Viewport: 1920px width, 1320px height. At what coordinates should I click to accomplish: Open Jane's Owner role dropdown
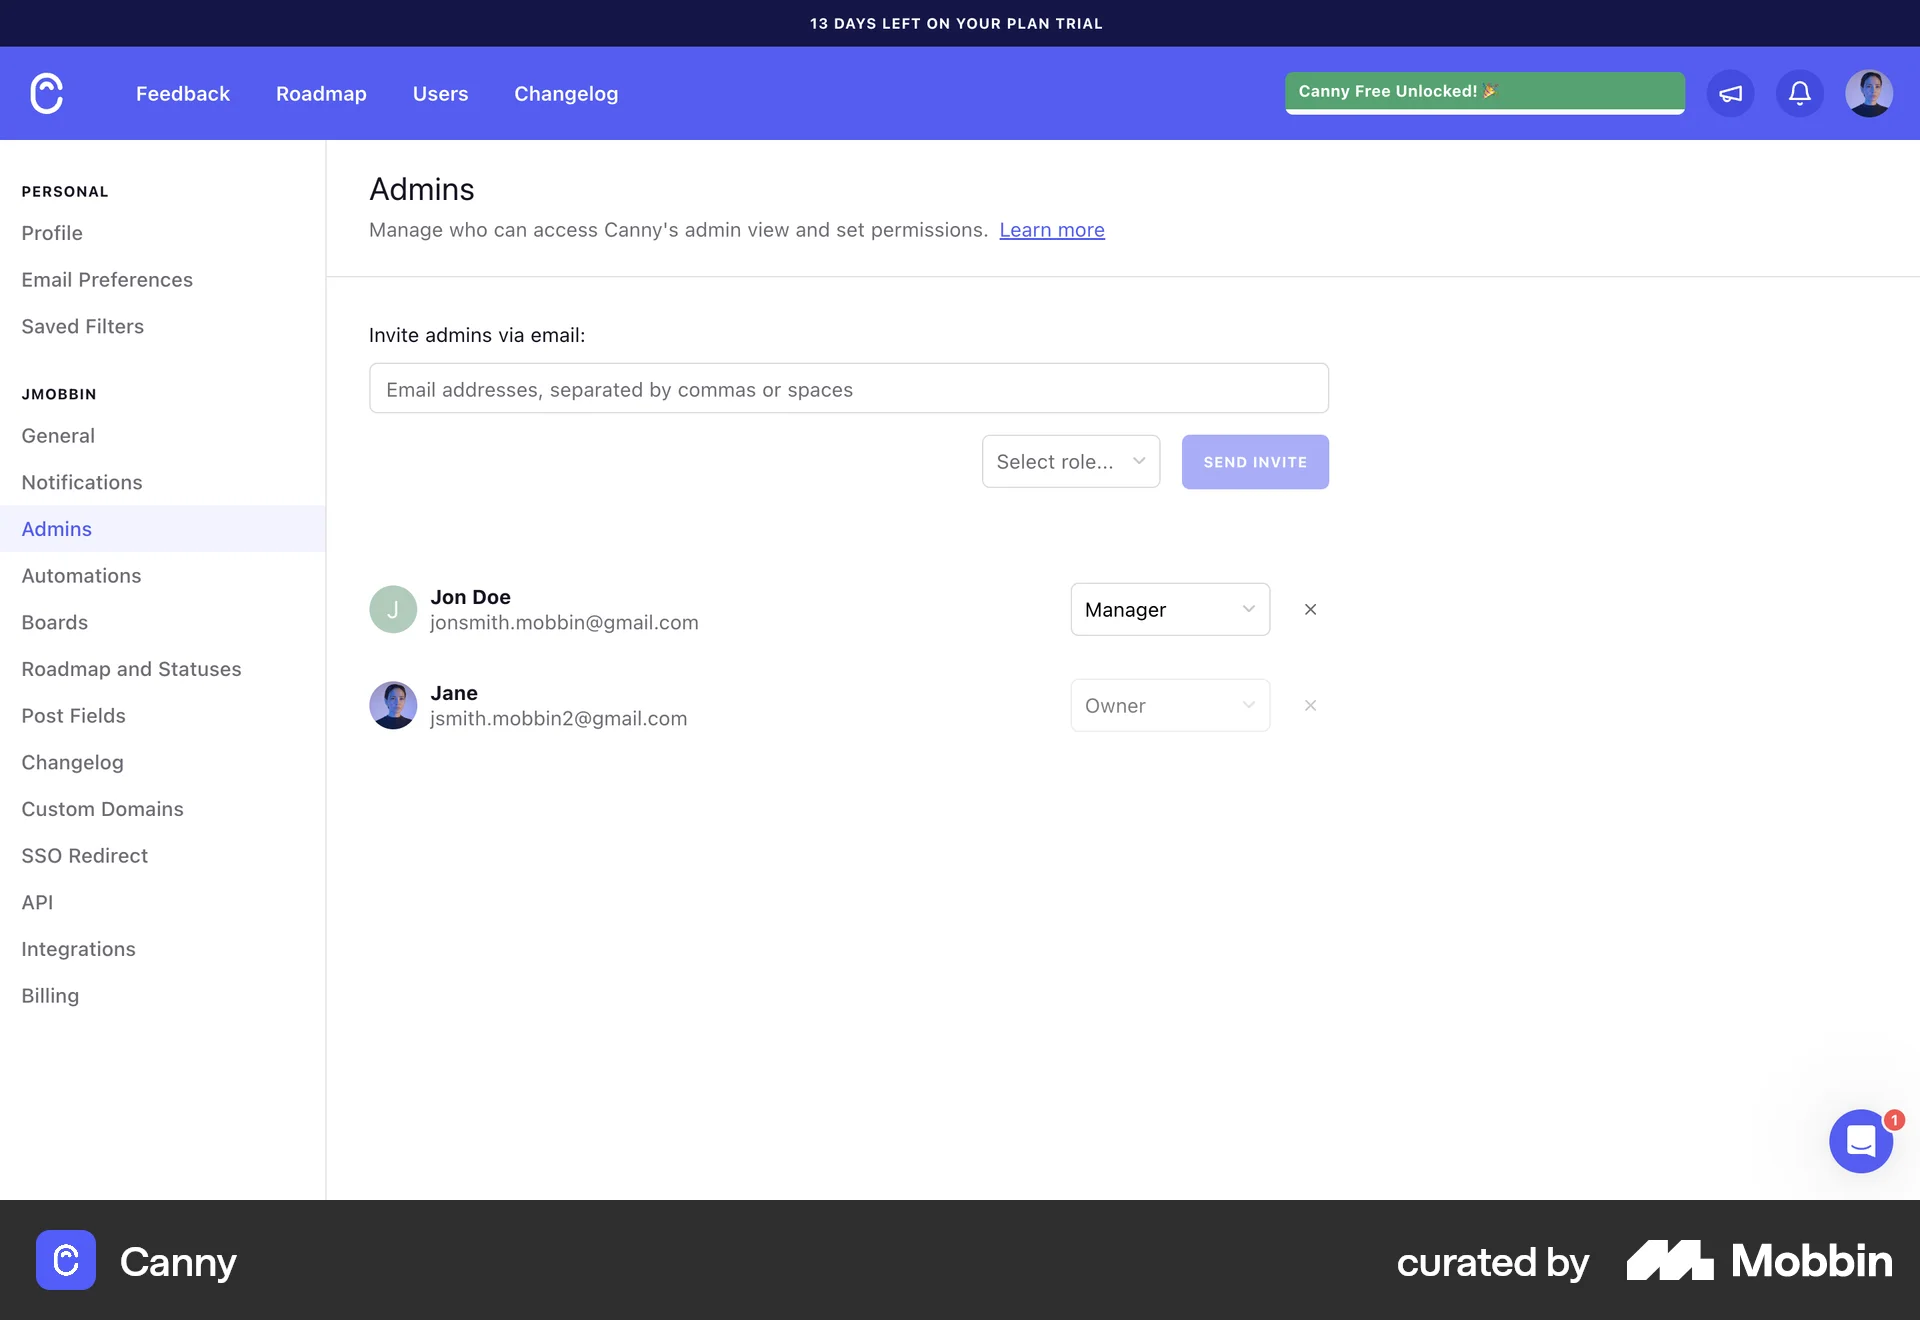1169,705
